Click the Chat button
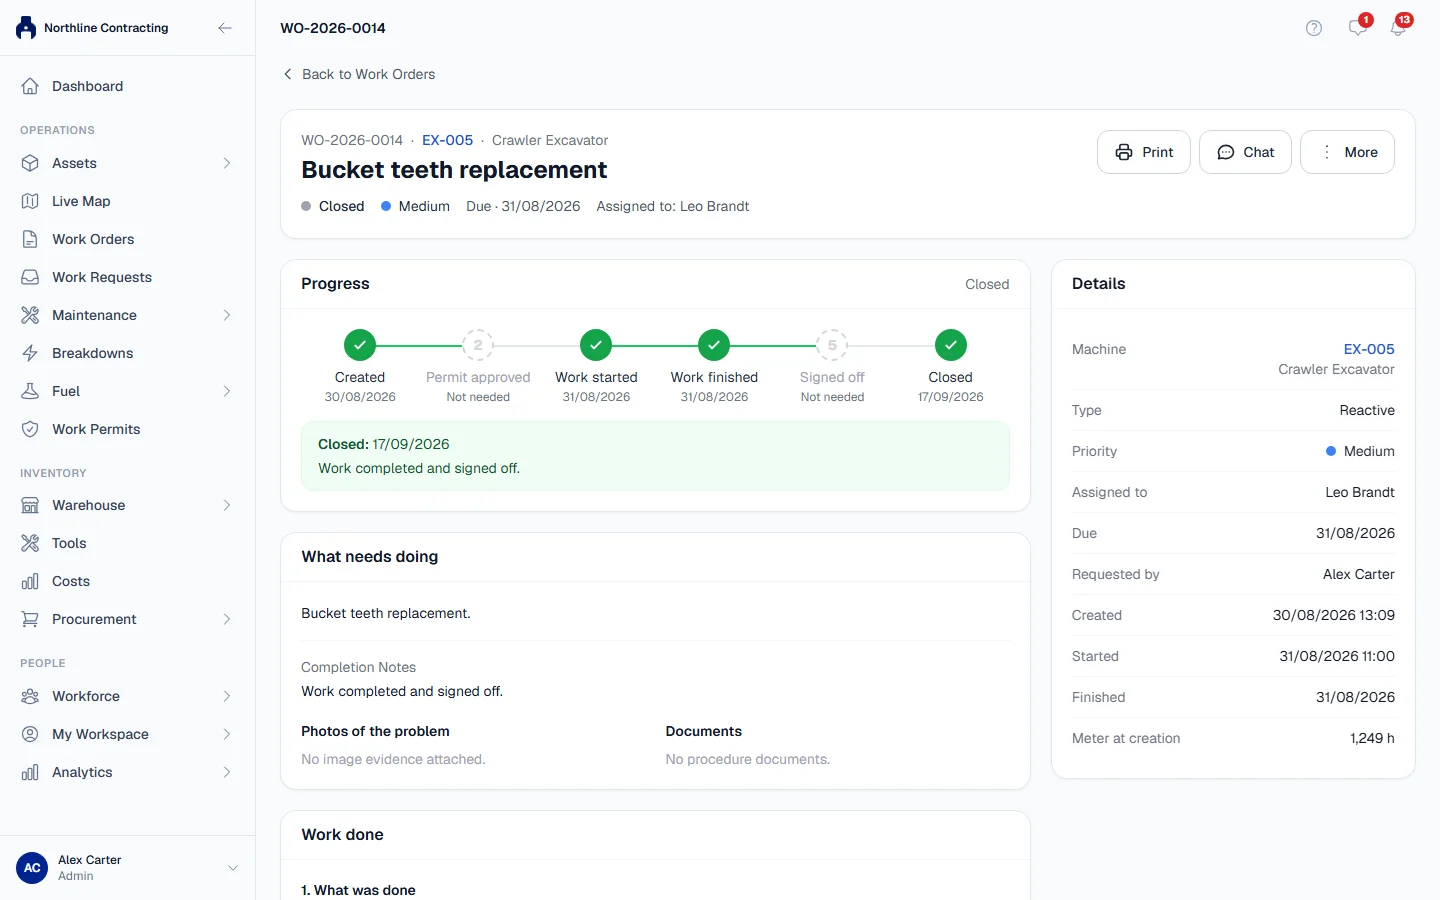1440x900 pixels. pos(1245,152)
